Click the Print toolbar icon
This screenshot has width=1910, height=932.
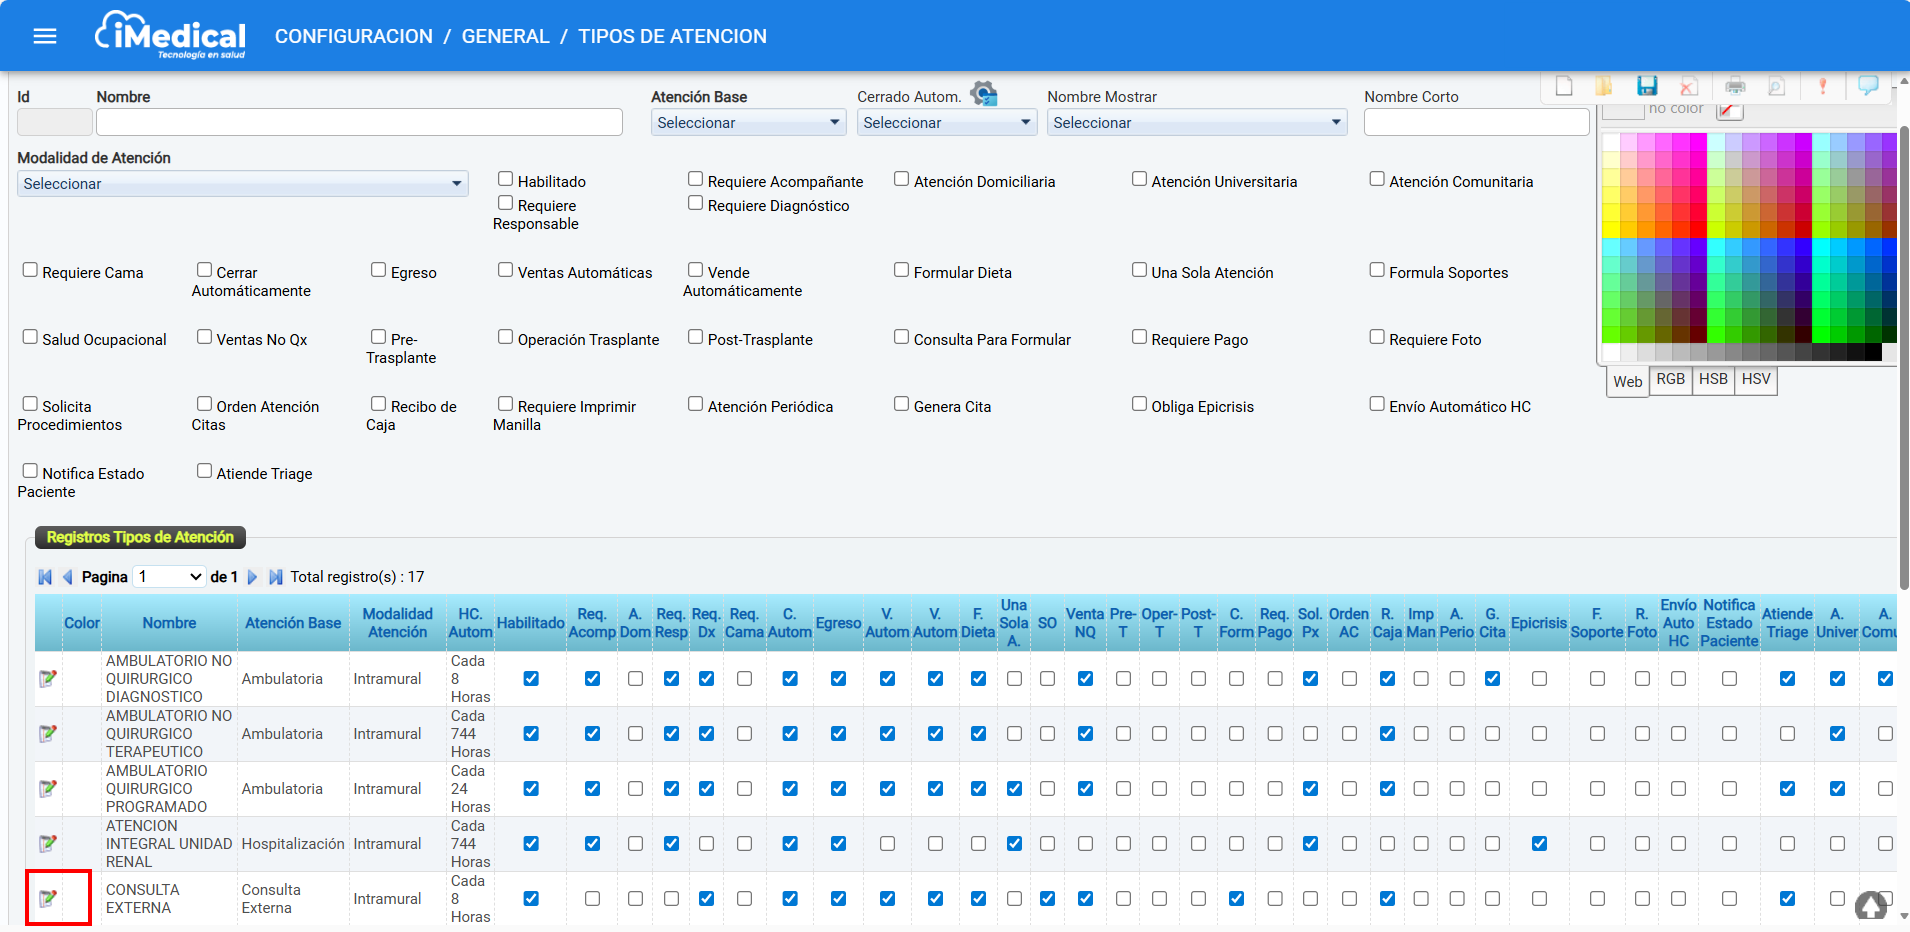(1735, 86)
